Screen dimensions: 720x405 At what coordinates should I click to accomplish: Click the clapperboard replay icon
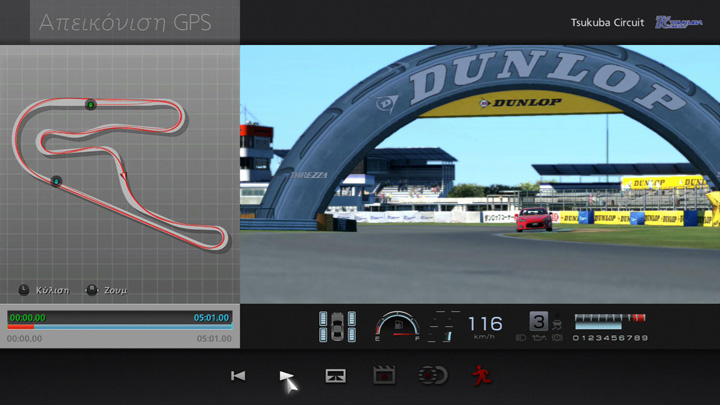coord(384,376)
